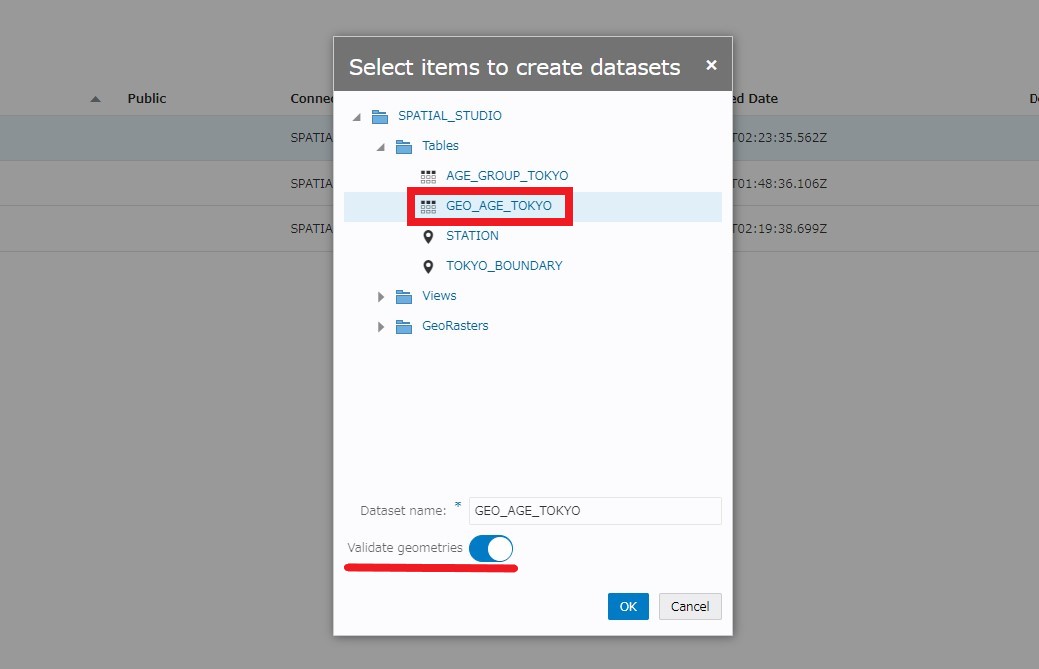The height and width of the screenshot is (669, 1039).
Task: Select the AGE_GROUP_TOKYO table label
Action: pyautogui.click(x=506, y=176)
